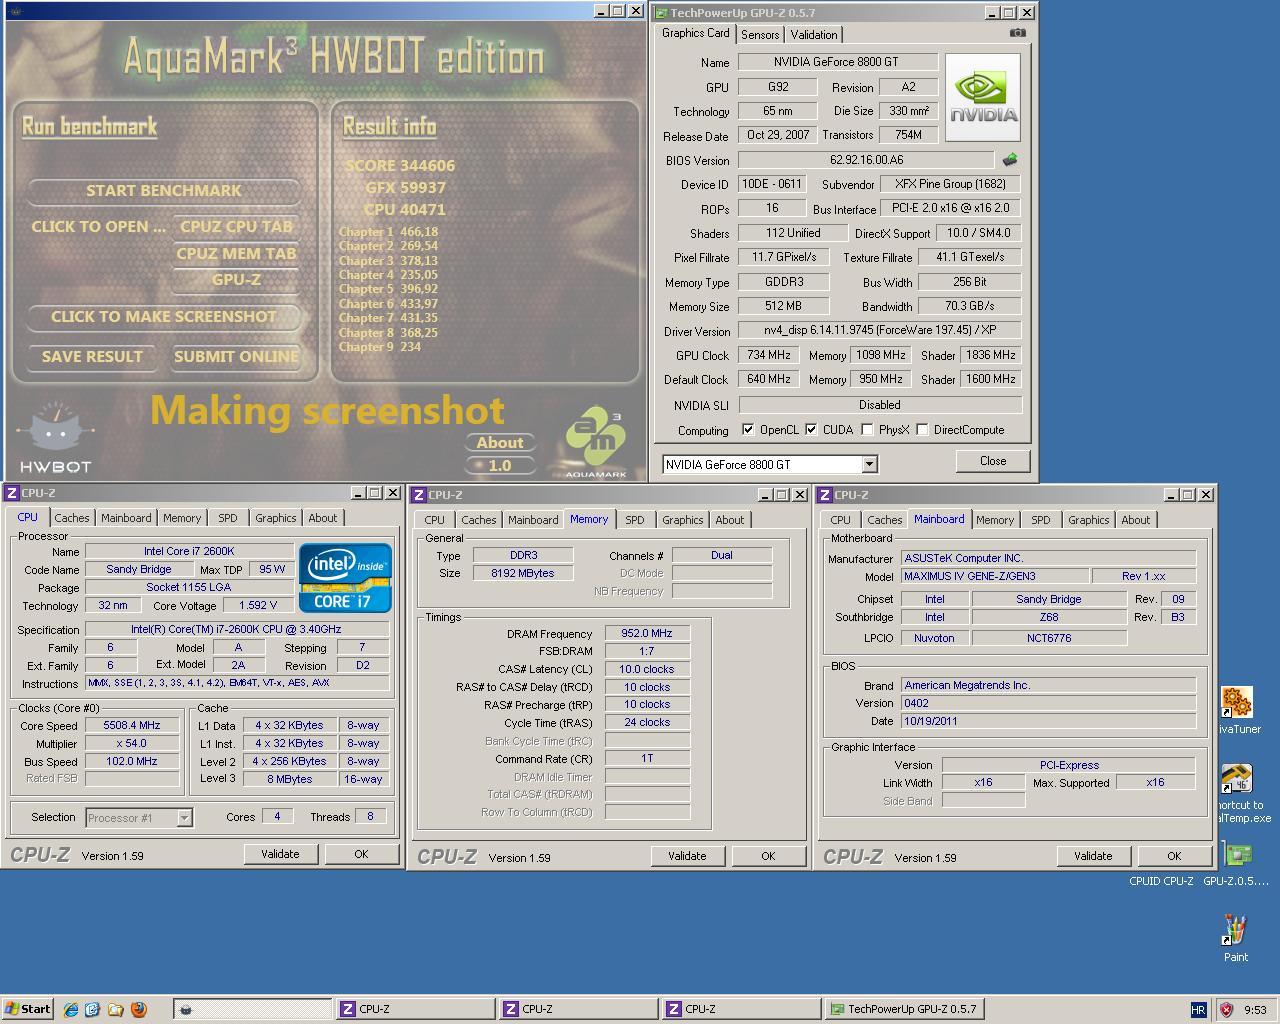Click the BIOS Version field 62.92.16.00.A6
The height and width of the screenshot is (1024, 1280).
(x=866, y=160)
